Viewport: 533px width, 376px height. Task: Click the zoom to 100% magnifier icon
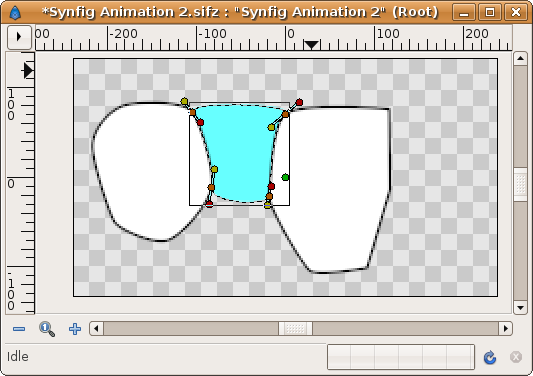[47, 329]
